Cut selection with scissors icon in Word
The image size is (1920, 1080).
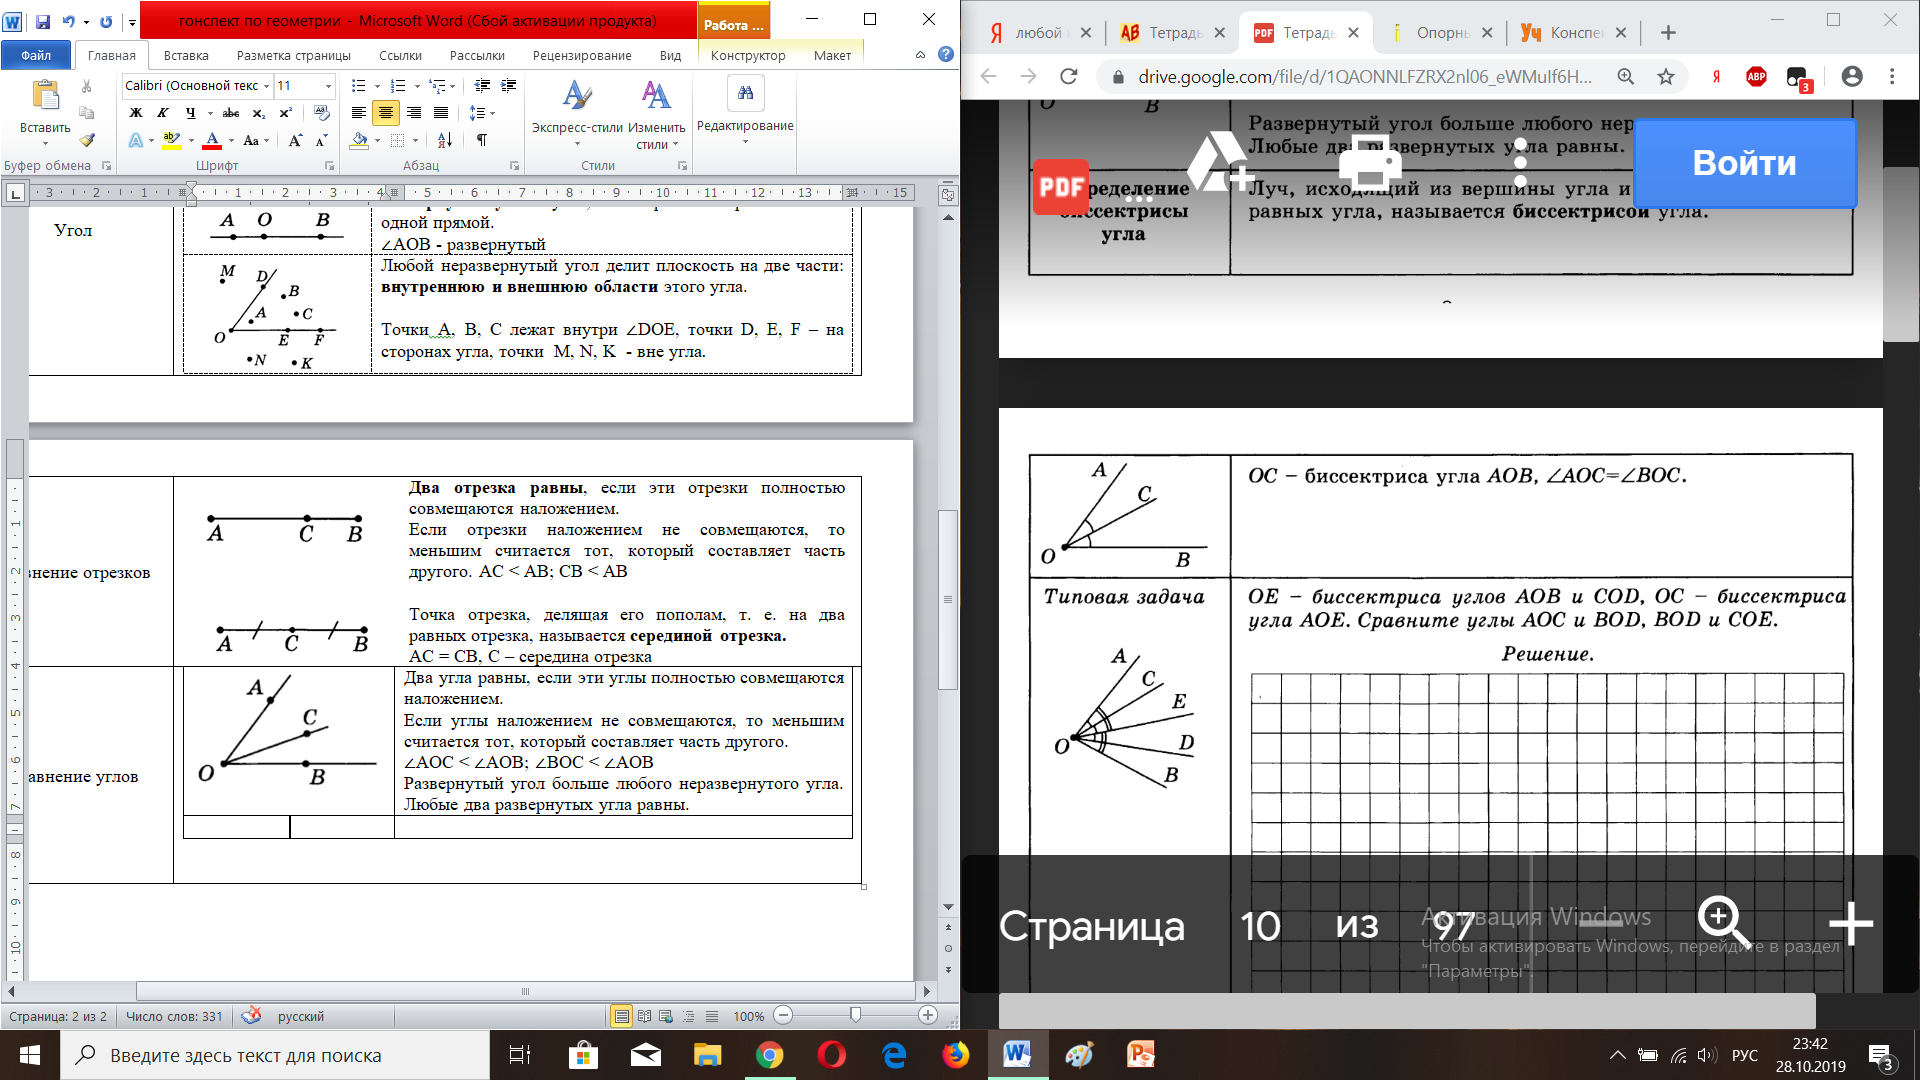tap(87, 87)
